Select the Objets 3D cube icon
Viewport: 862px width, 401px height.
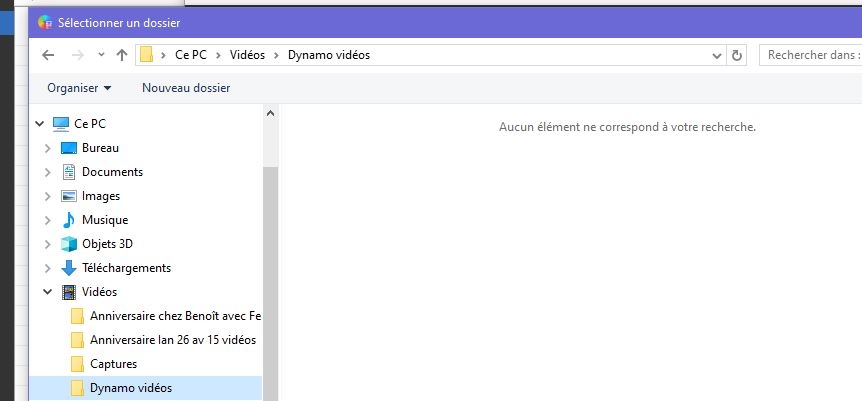click(x=68, y=244)
